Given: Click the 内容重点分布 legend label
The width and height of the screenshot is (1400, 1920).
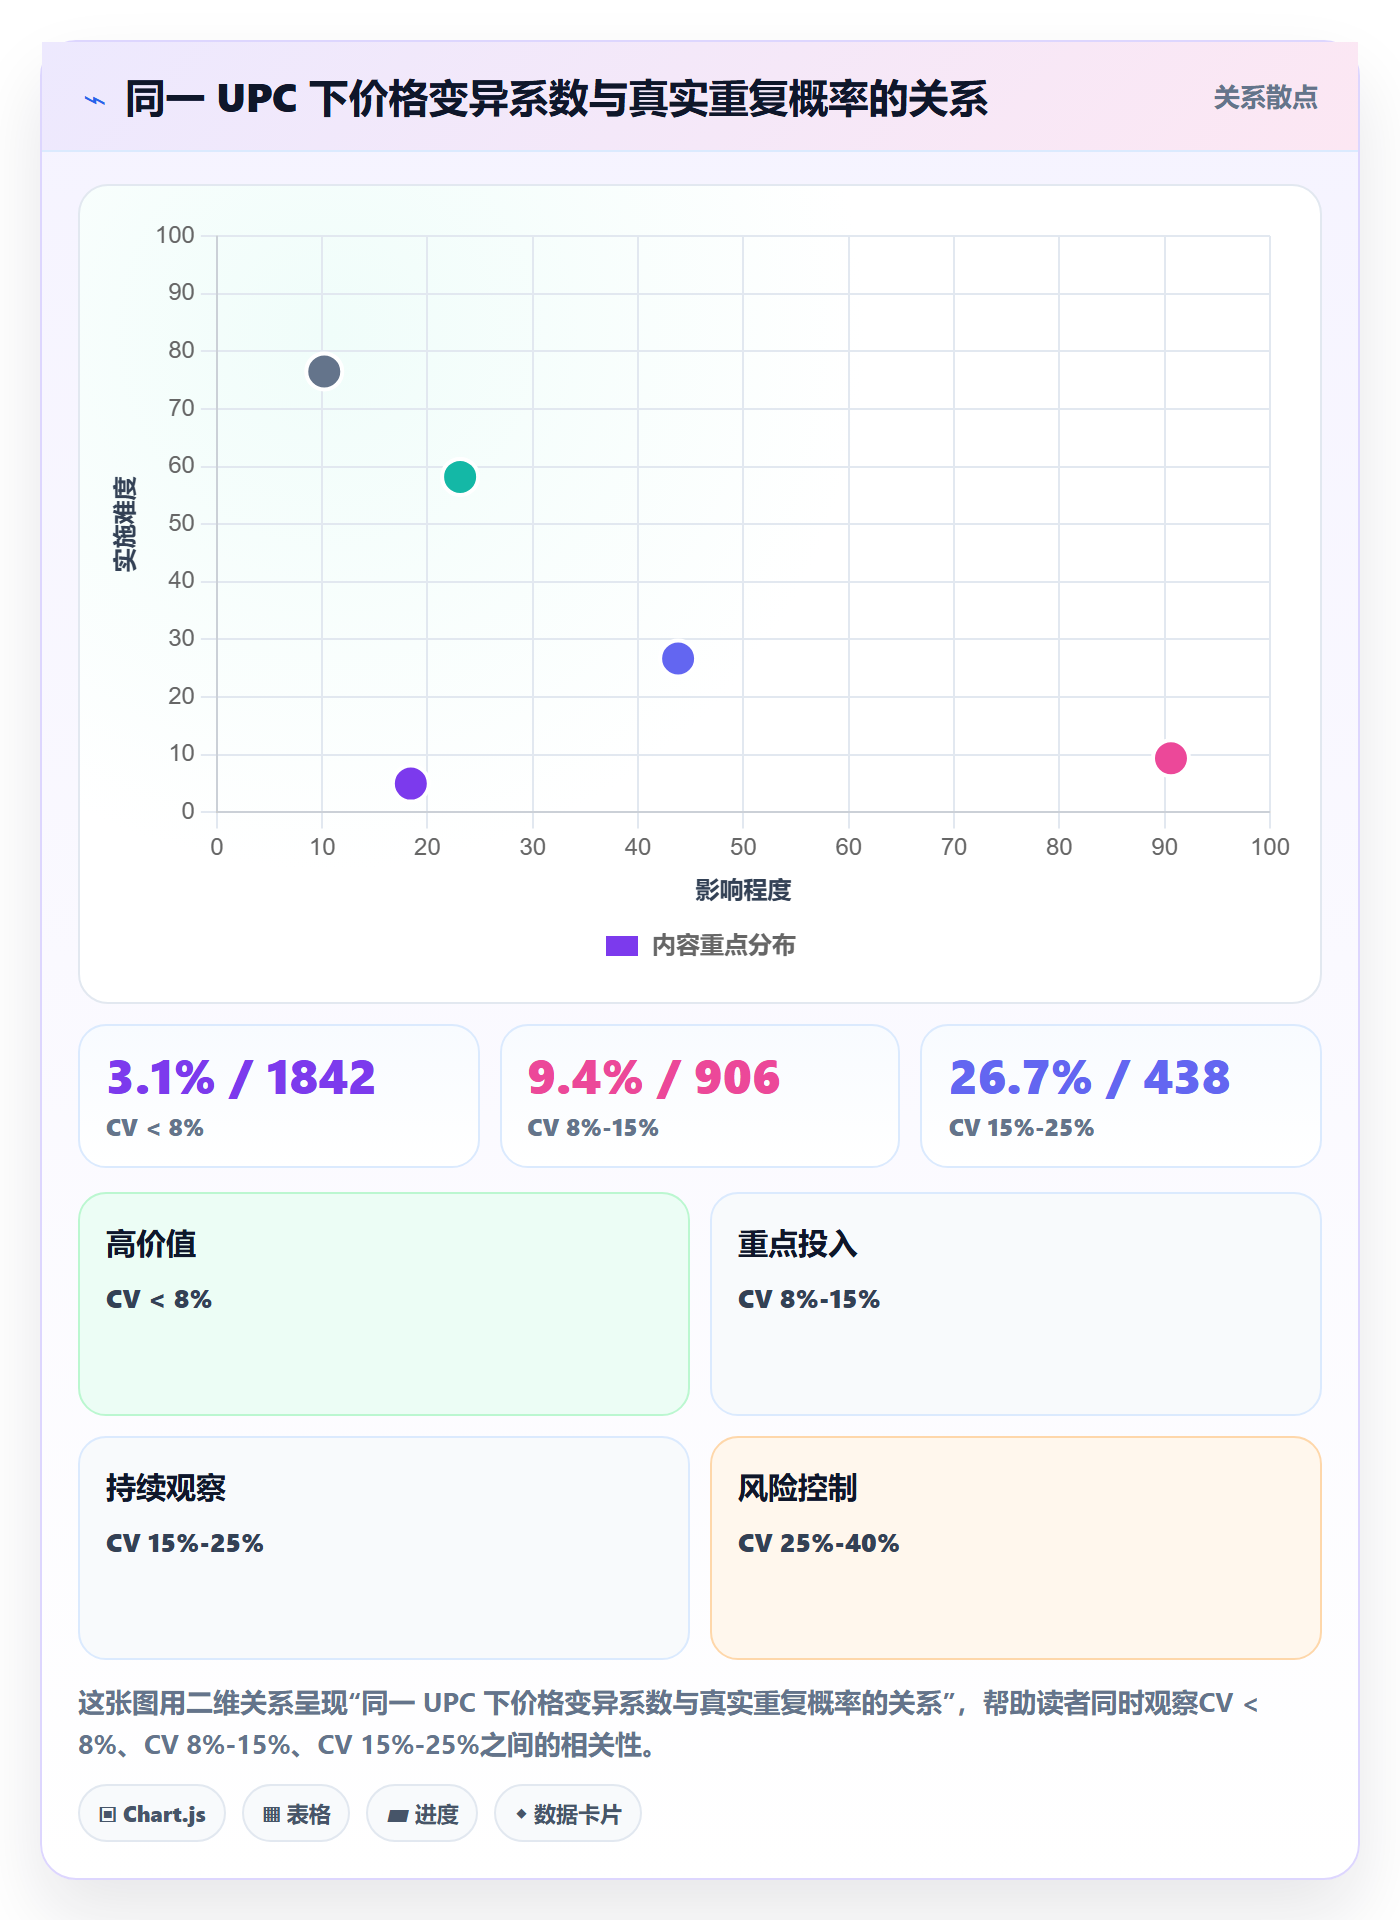Looking at the screenshot, I should click(723, 946).
